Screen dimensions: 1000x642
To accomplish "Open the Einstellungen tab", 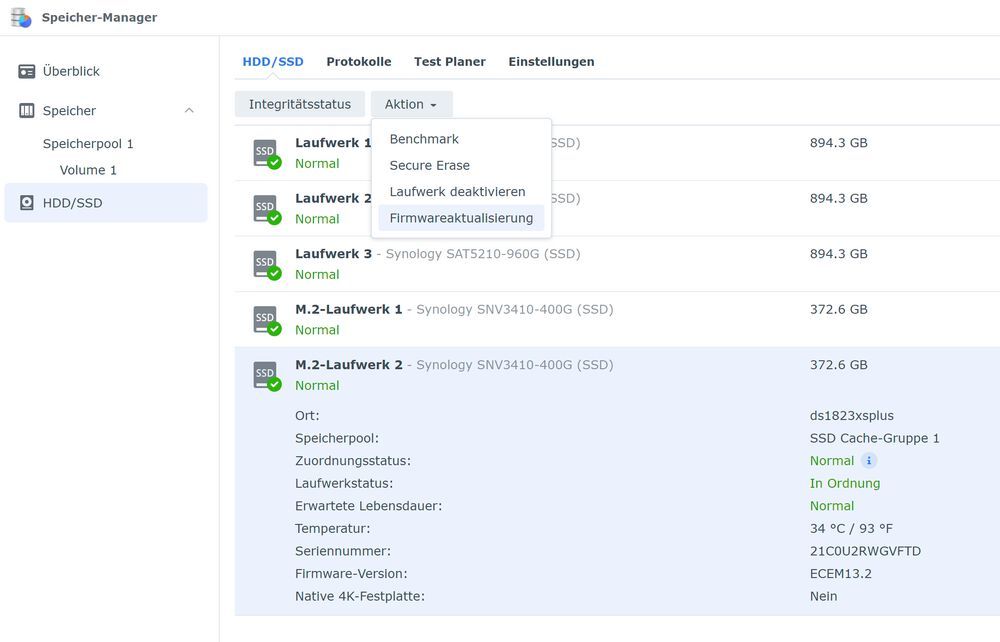I will 551,62.
